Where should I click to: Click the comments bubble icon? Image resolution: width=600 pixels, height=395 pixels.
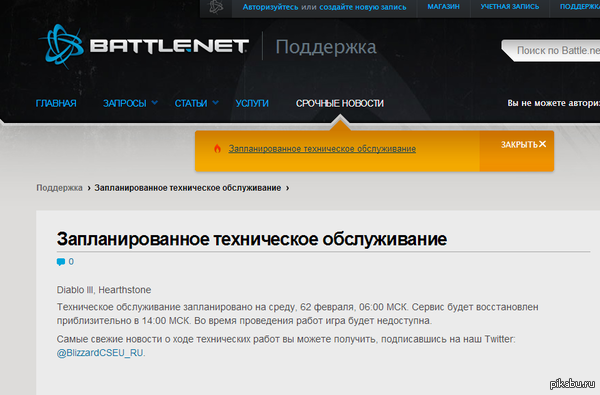click(x=61, y=262)
